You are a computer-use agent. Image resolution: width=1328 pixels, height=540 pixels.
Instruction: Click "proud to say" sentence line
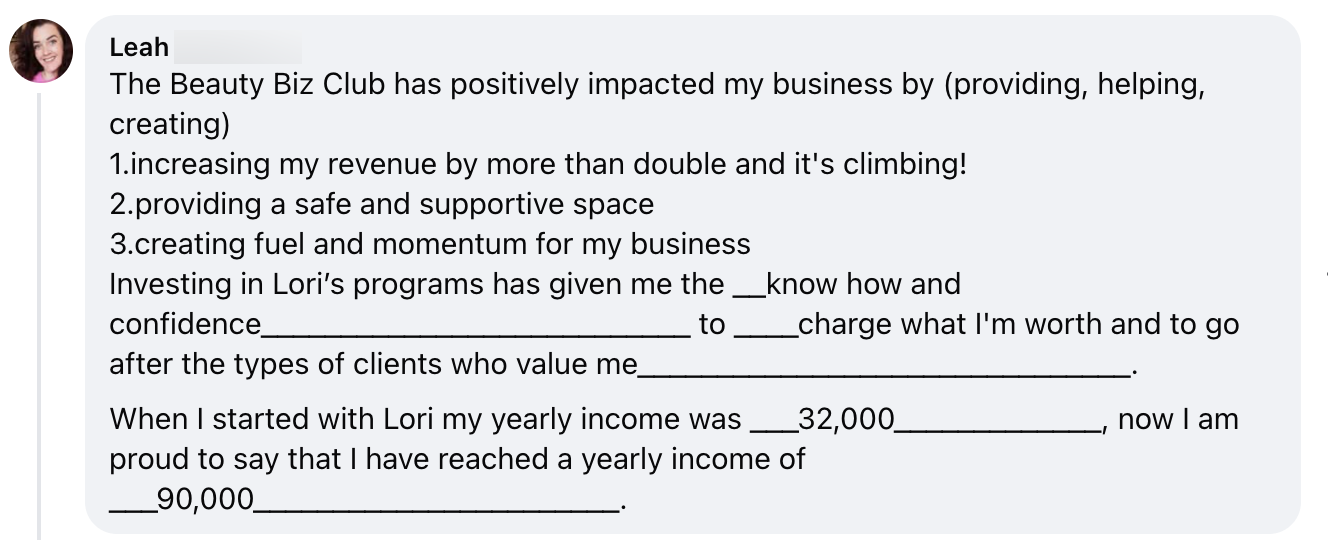coord(456,459)
